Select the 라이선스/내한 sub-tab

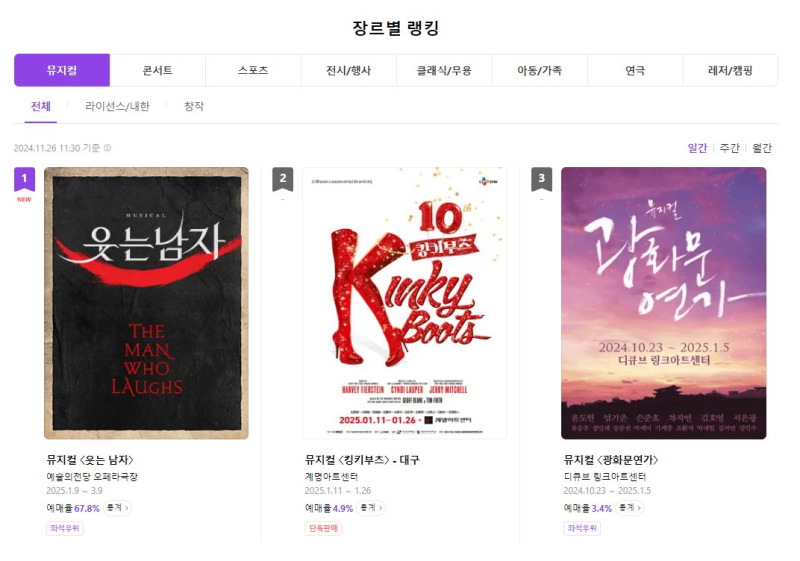point(117,106)
